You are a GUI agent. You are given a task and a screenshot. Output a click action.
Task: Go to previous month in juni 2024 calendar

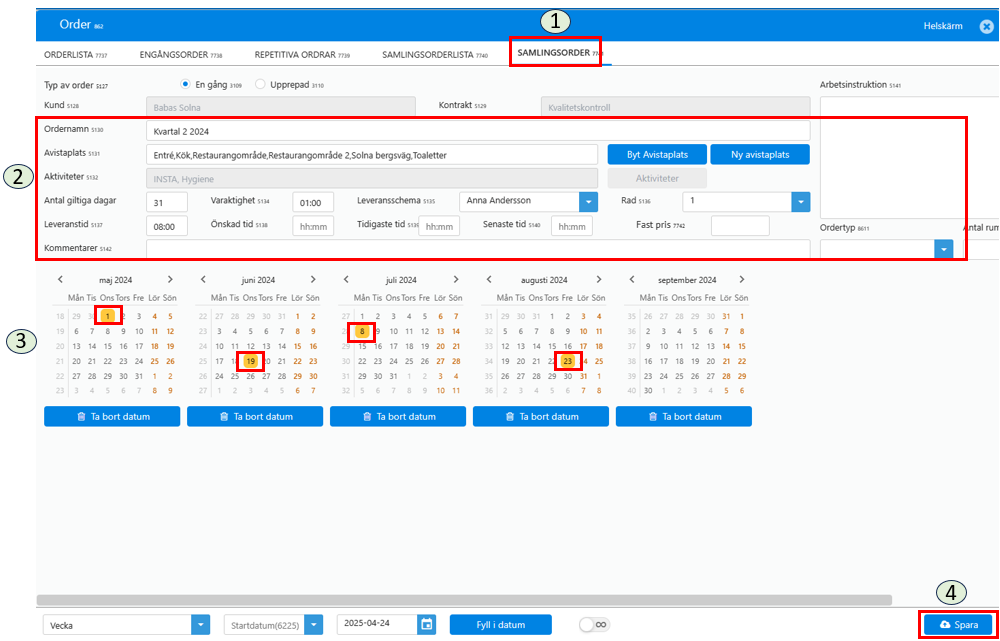(203, 279)
